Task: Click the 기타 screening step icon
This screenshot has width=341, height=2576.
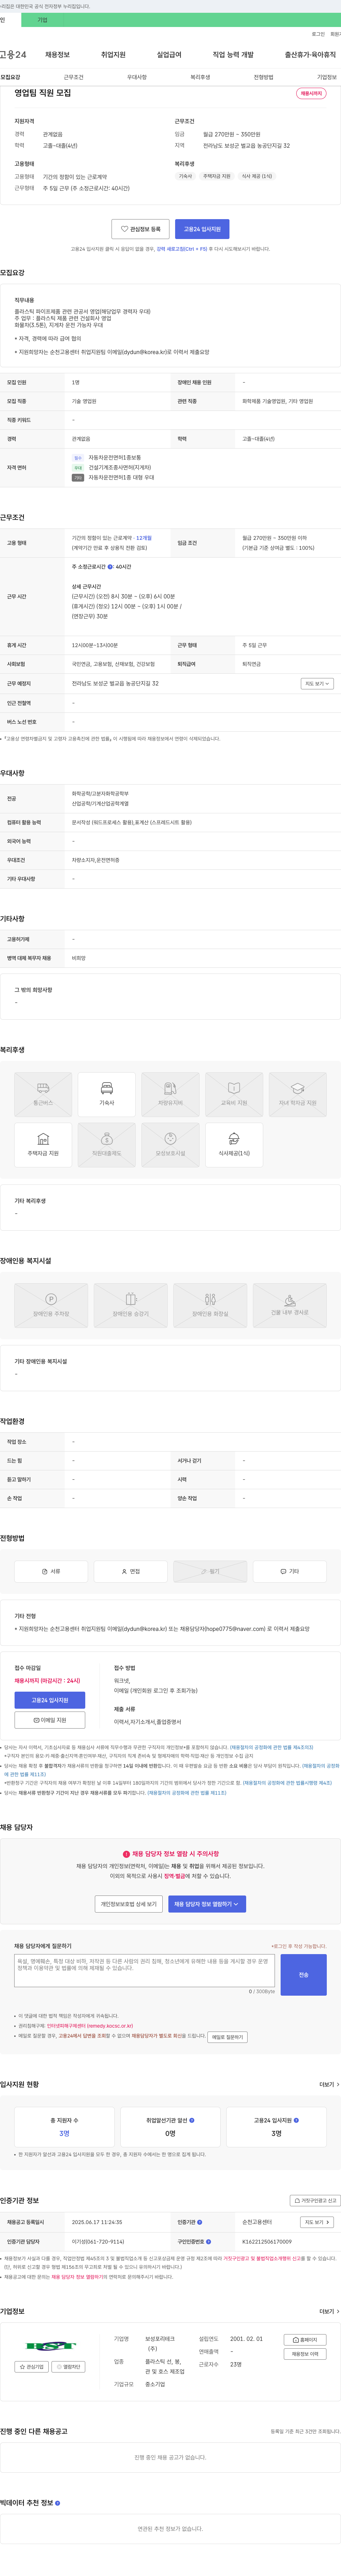Action: point(290,1571)
